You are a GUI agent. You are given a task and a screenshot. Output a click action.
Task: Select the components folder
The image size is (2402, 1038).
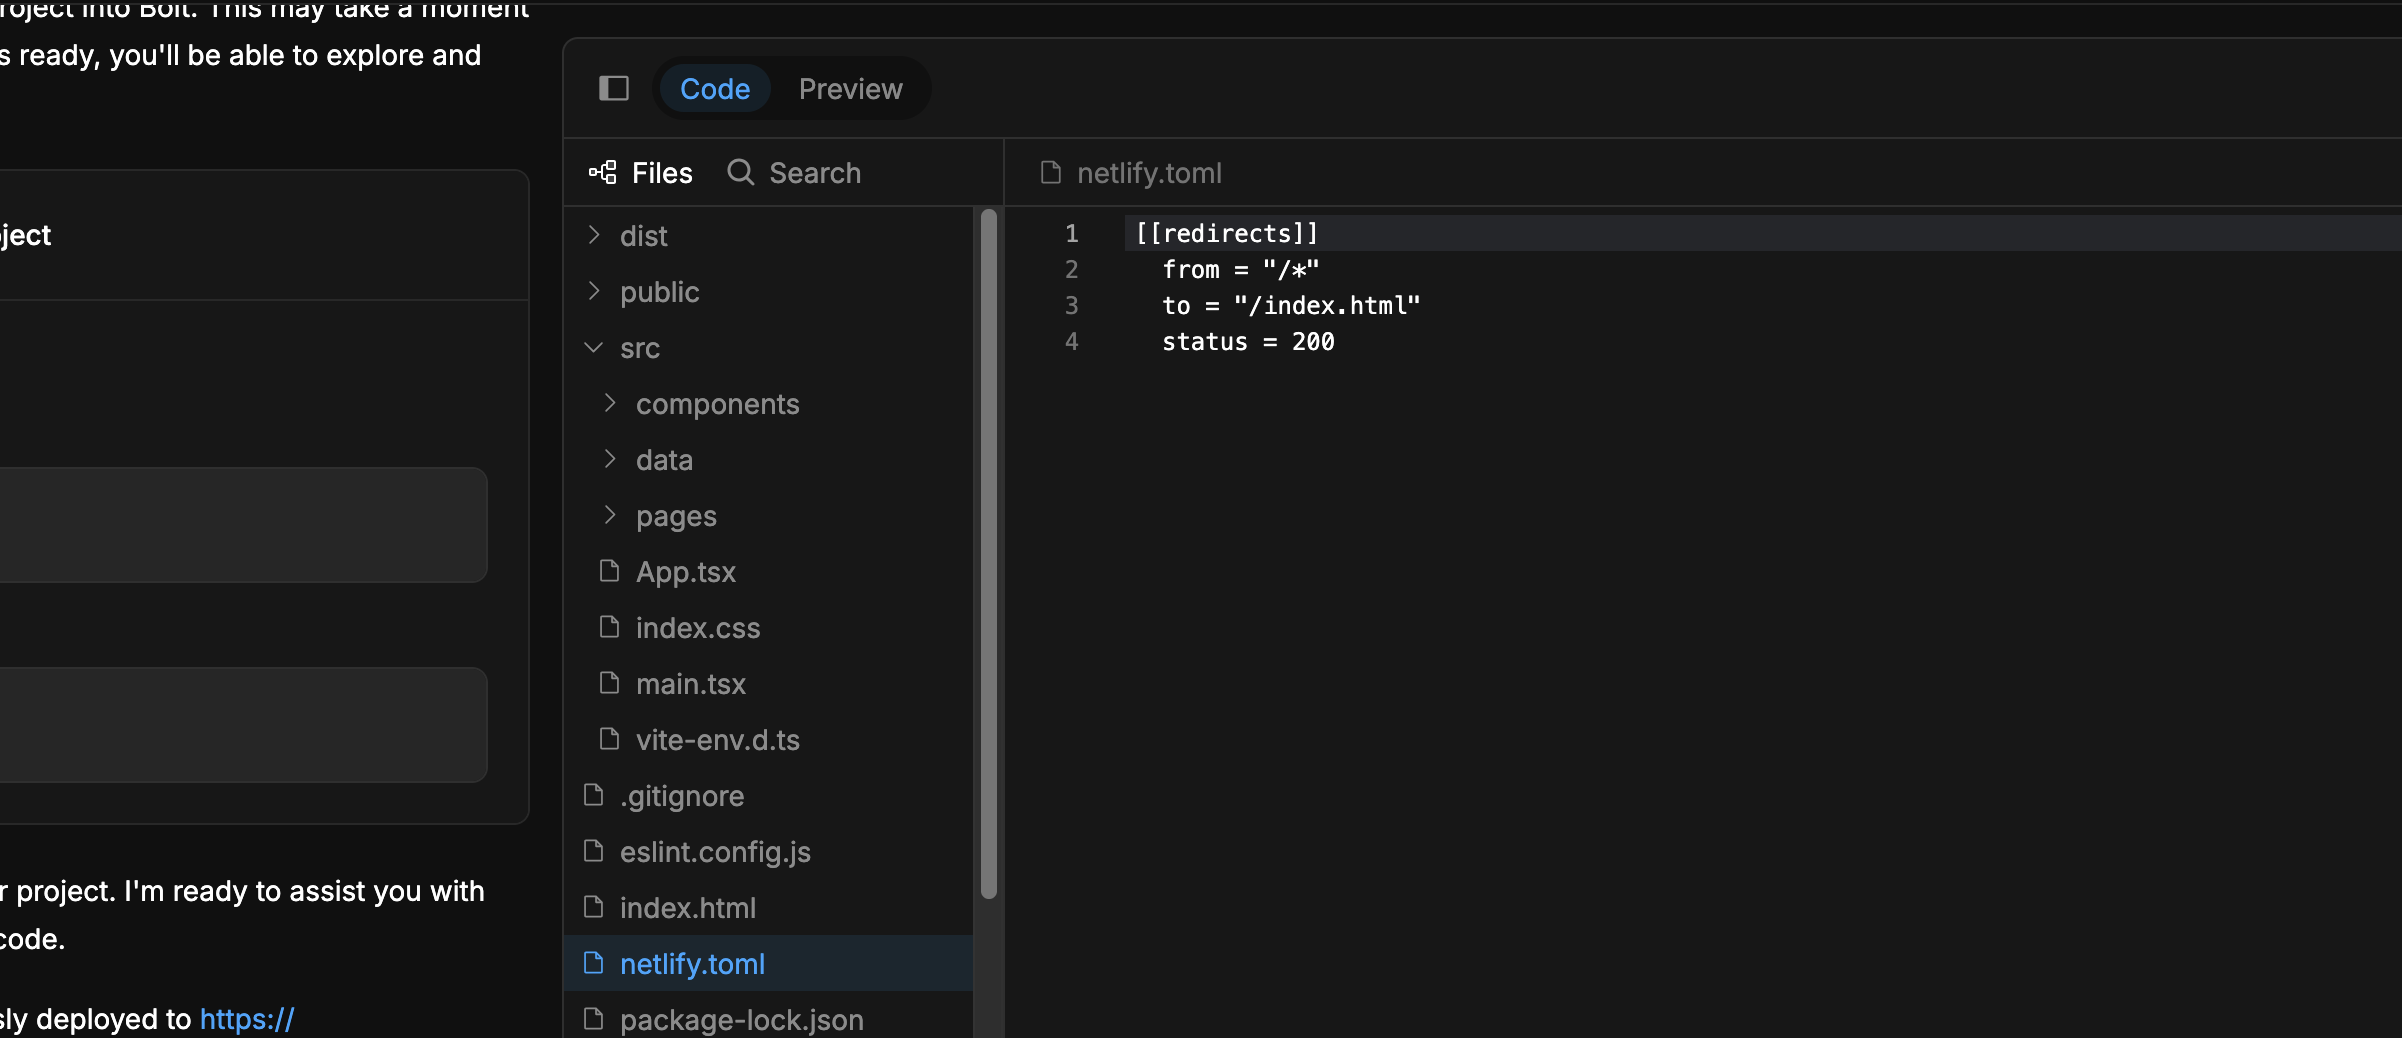(x=768, y=404)
